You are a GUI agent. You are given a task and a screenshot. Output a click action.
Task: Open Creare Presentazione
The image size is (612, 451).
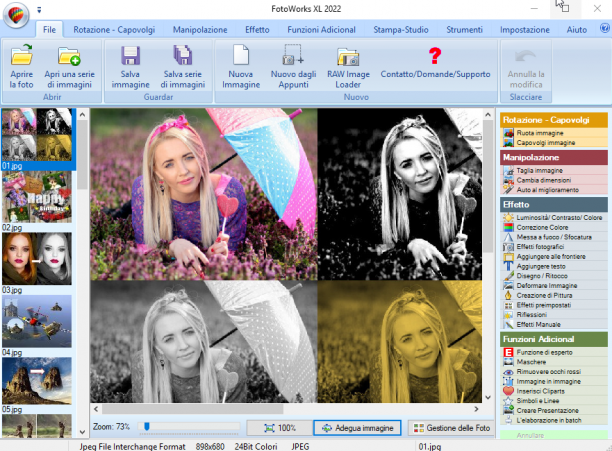[x=554, y=411]
